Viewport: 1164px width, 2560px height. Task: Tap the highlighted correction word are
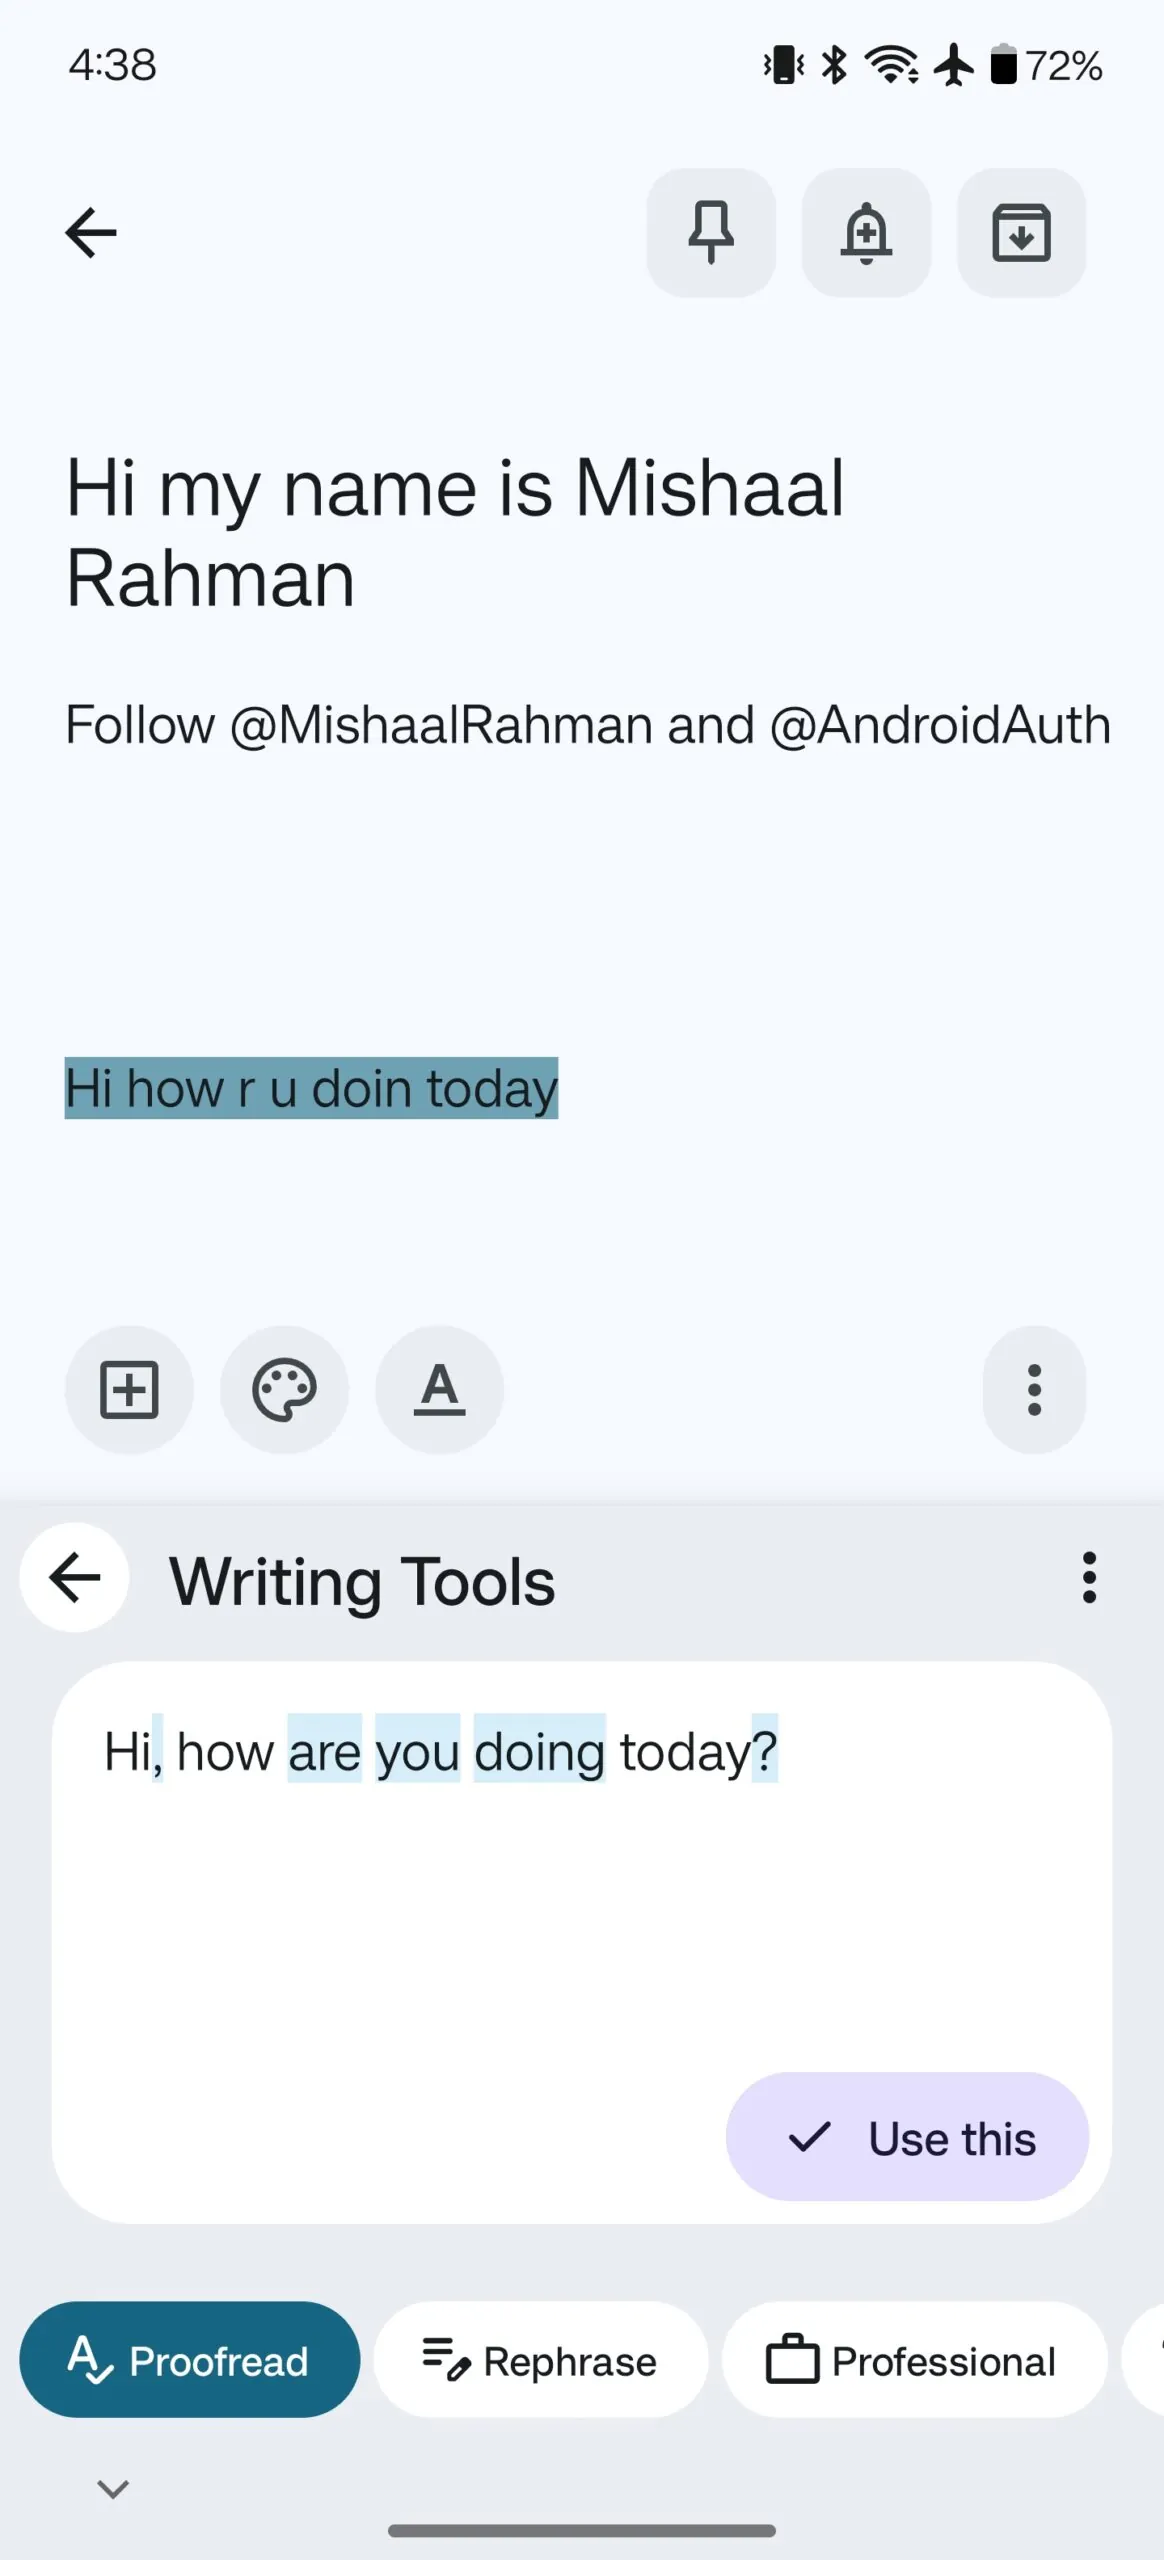(x=325, y=1752)
